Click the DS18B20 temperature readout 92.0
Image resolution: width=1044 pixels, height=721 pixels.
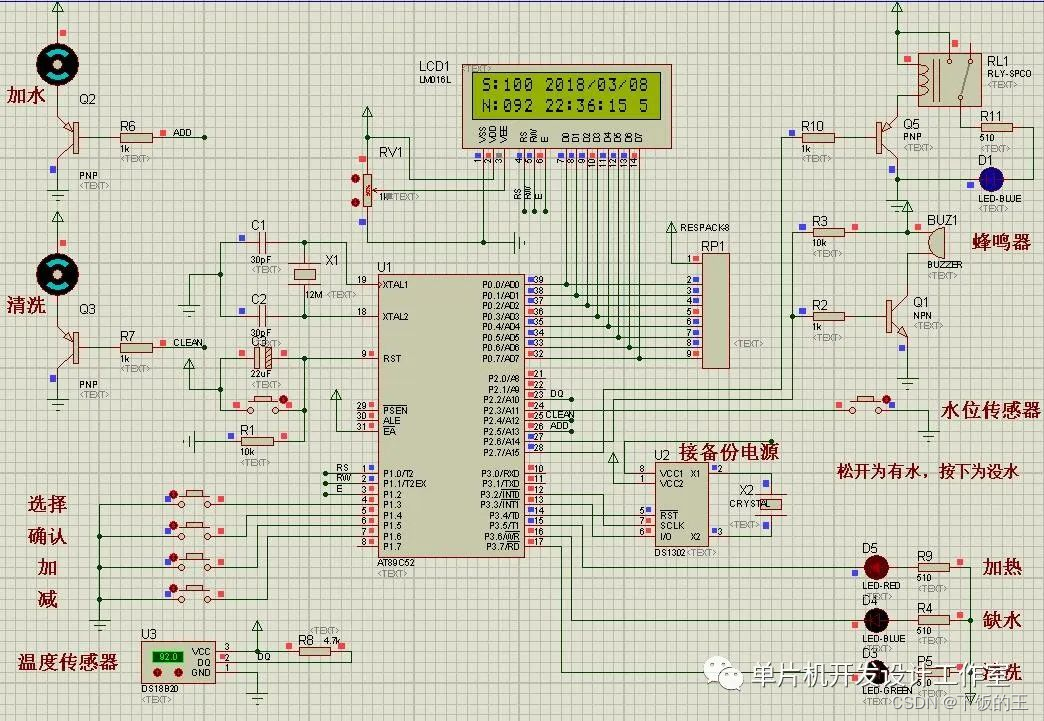168,656
